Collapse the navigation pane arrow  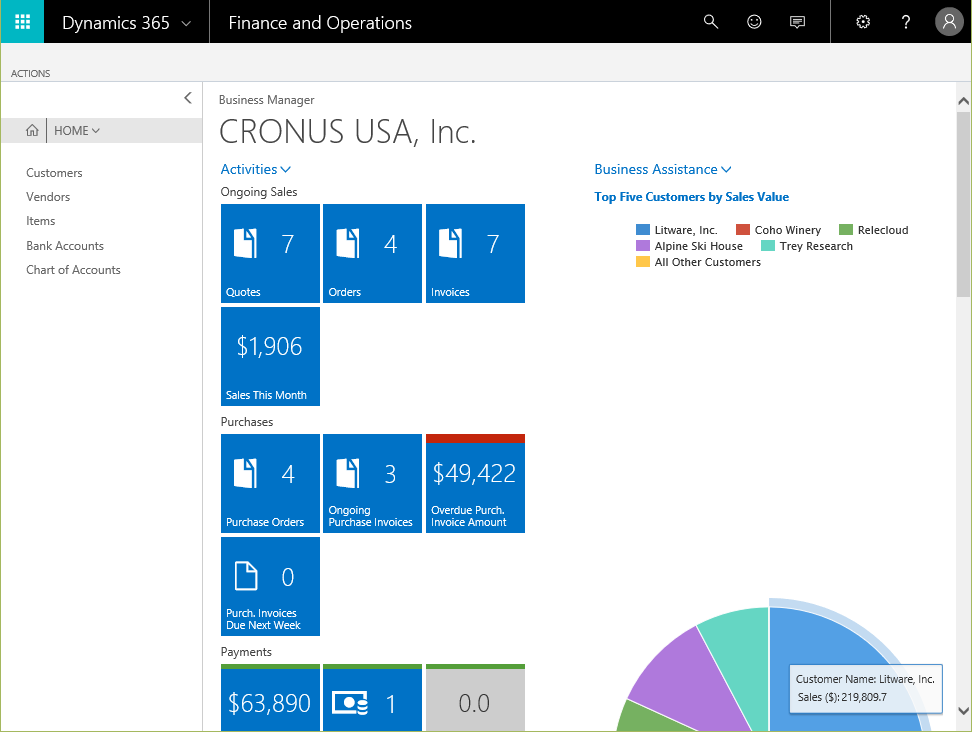pyautogui.click(x=188, y=98)
